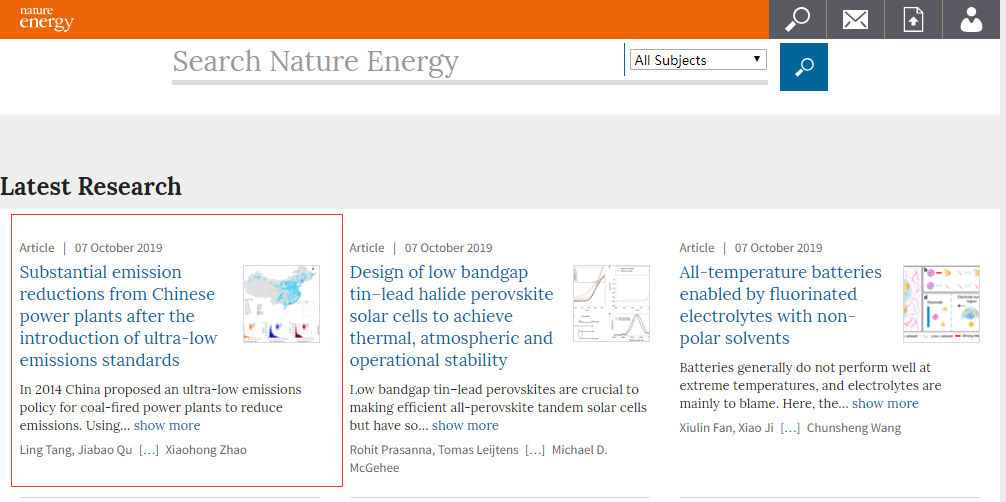Viewport: 1006px width, 502px height.
Task: Open the tin-lead perovskite solar cells article
Action: pos(451,316)
